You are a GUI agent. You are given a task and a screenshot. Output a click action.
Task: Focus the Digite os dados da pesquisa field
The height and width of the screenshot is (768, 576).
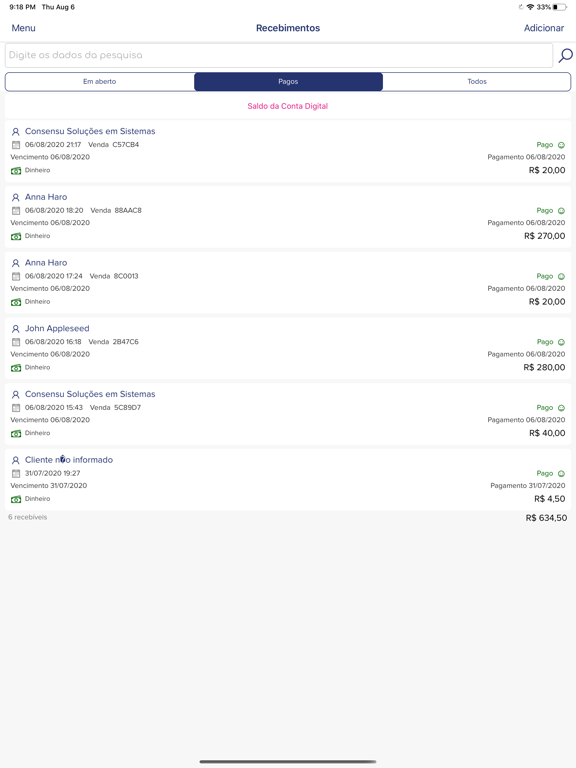point(279,55)
